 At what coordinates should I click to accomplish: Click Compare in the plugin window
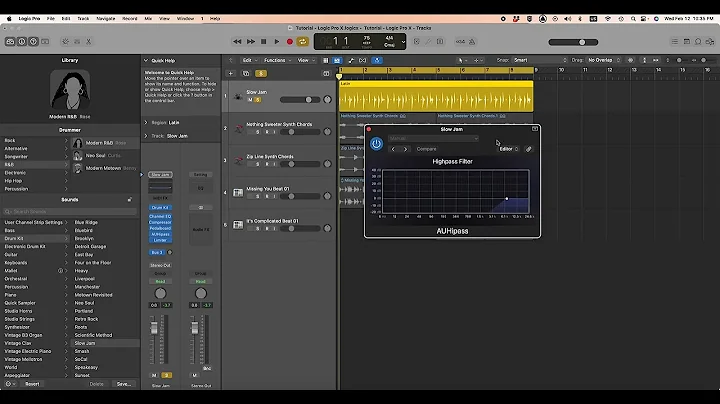tap(427, 149)
